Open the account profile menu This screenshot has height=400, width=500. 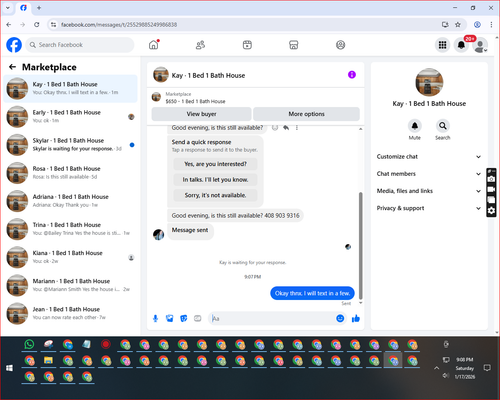point(480,45)
